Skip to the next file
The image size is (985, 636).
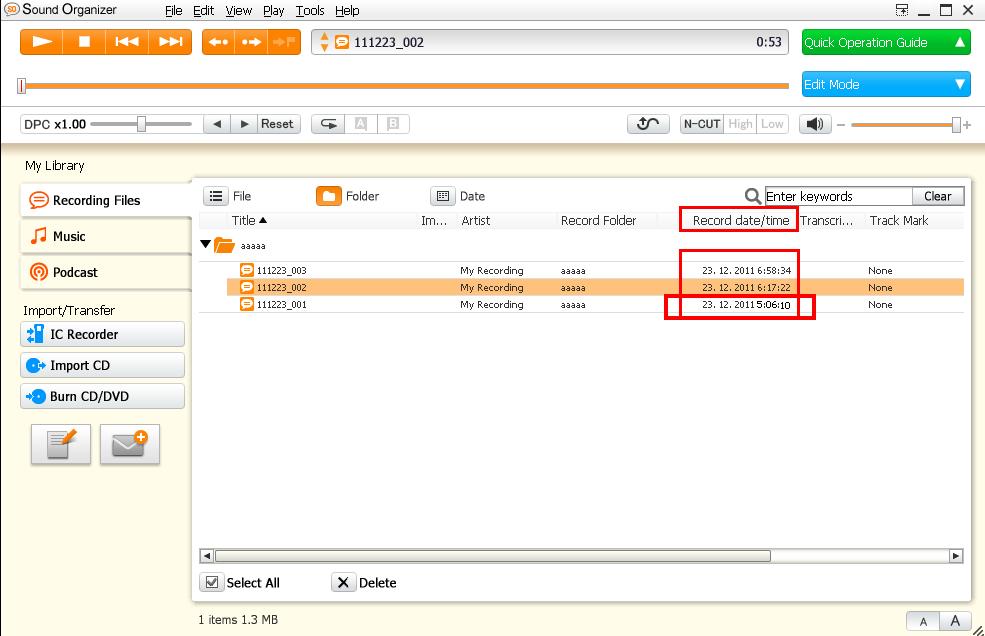point(170,42)
